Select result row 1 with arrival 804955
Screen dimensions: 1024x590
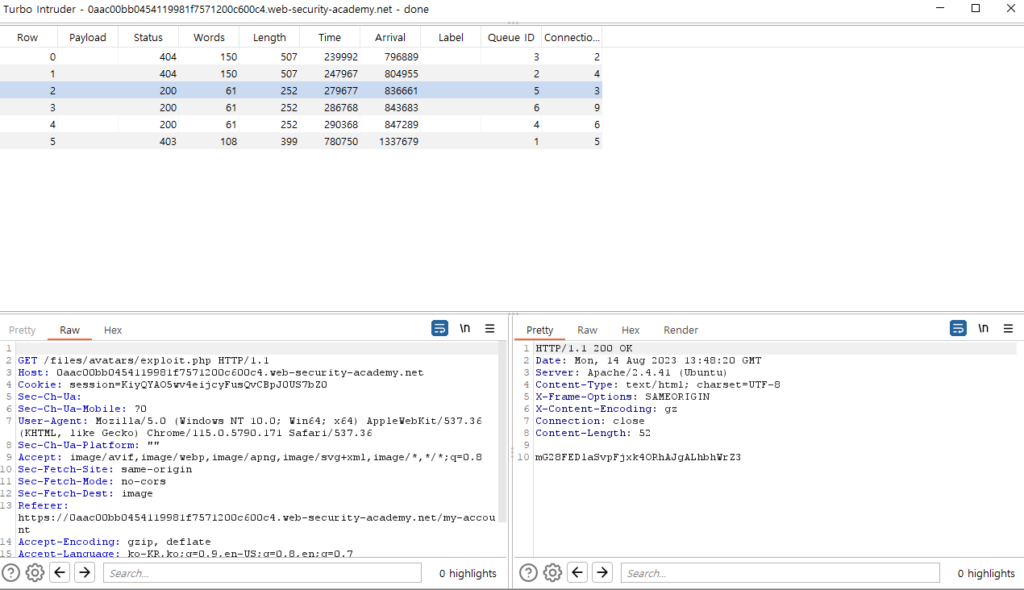pyautogui.click(x=300, y=74)
